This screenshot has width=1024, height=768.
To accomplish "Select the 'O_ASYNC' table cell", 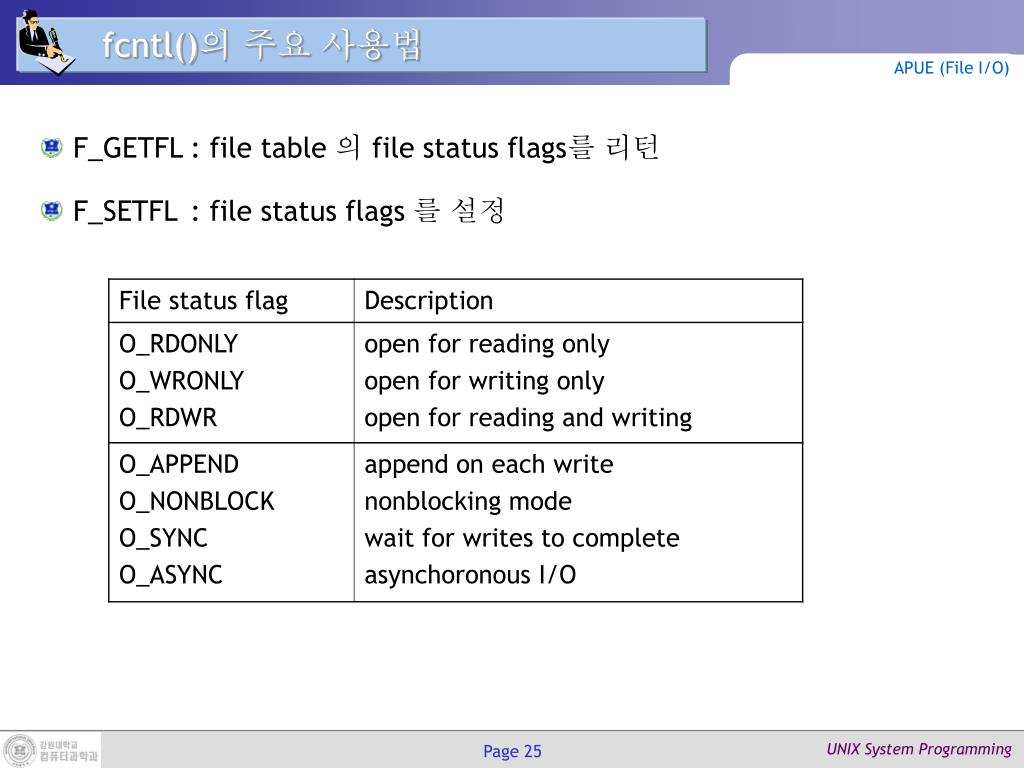I will point(170,575).
